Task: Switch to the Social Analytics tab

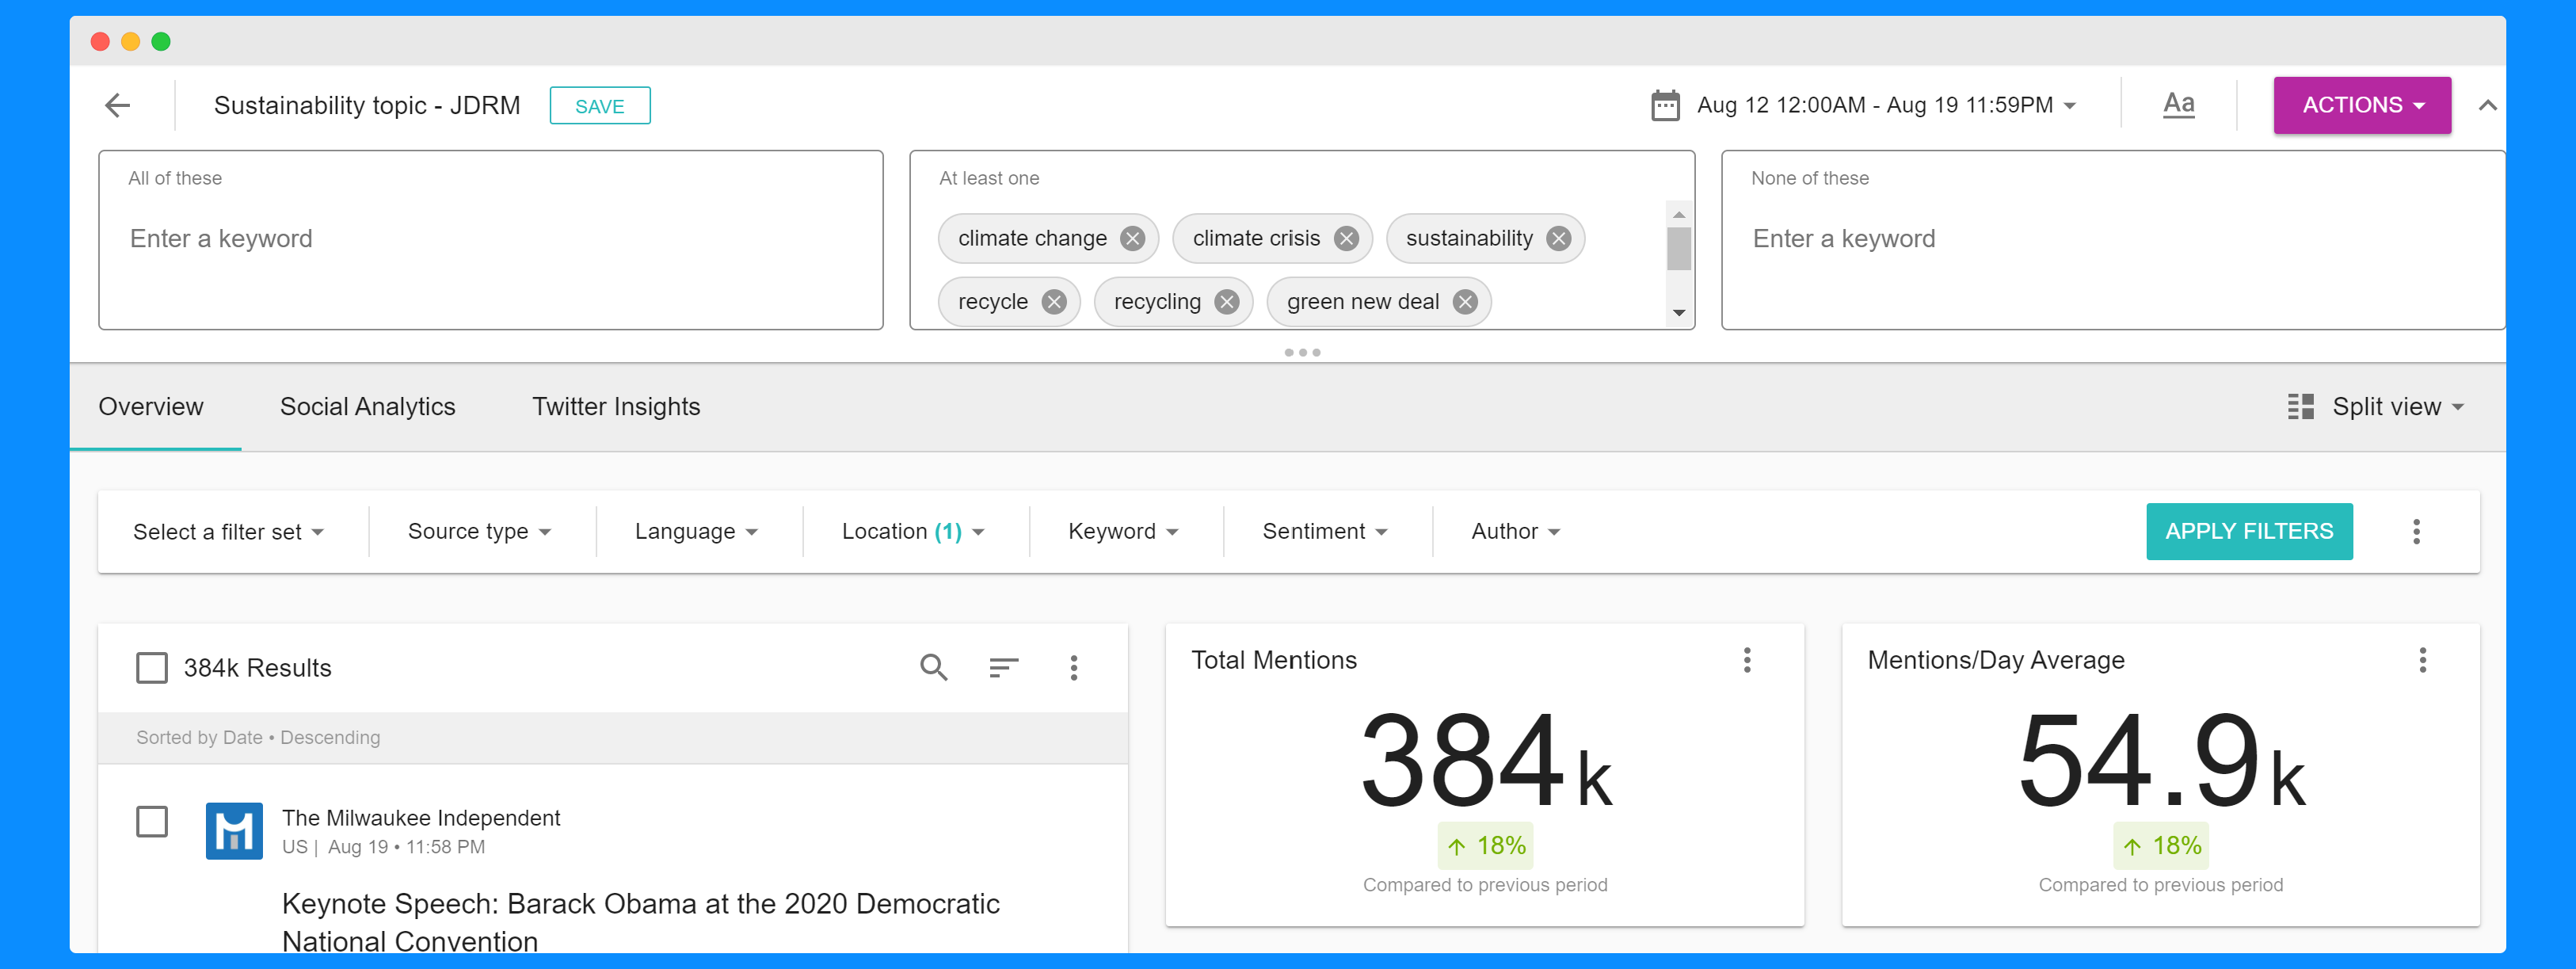Action: pyautogui.click(x=367, y=407)
